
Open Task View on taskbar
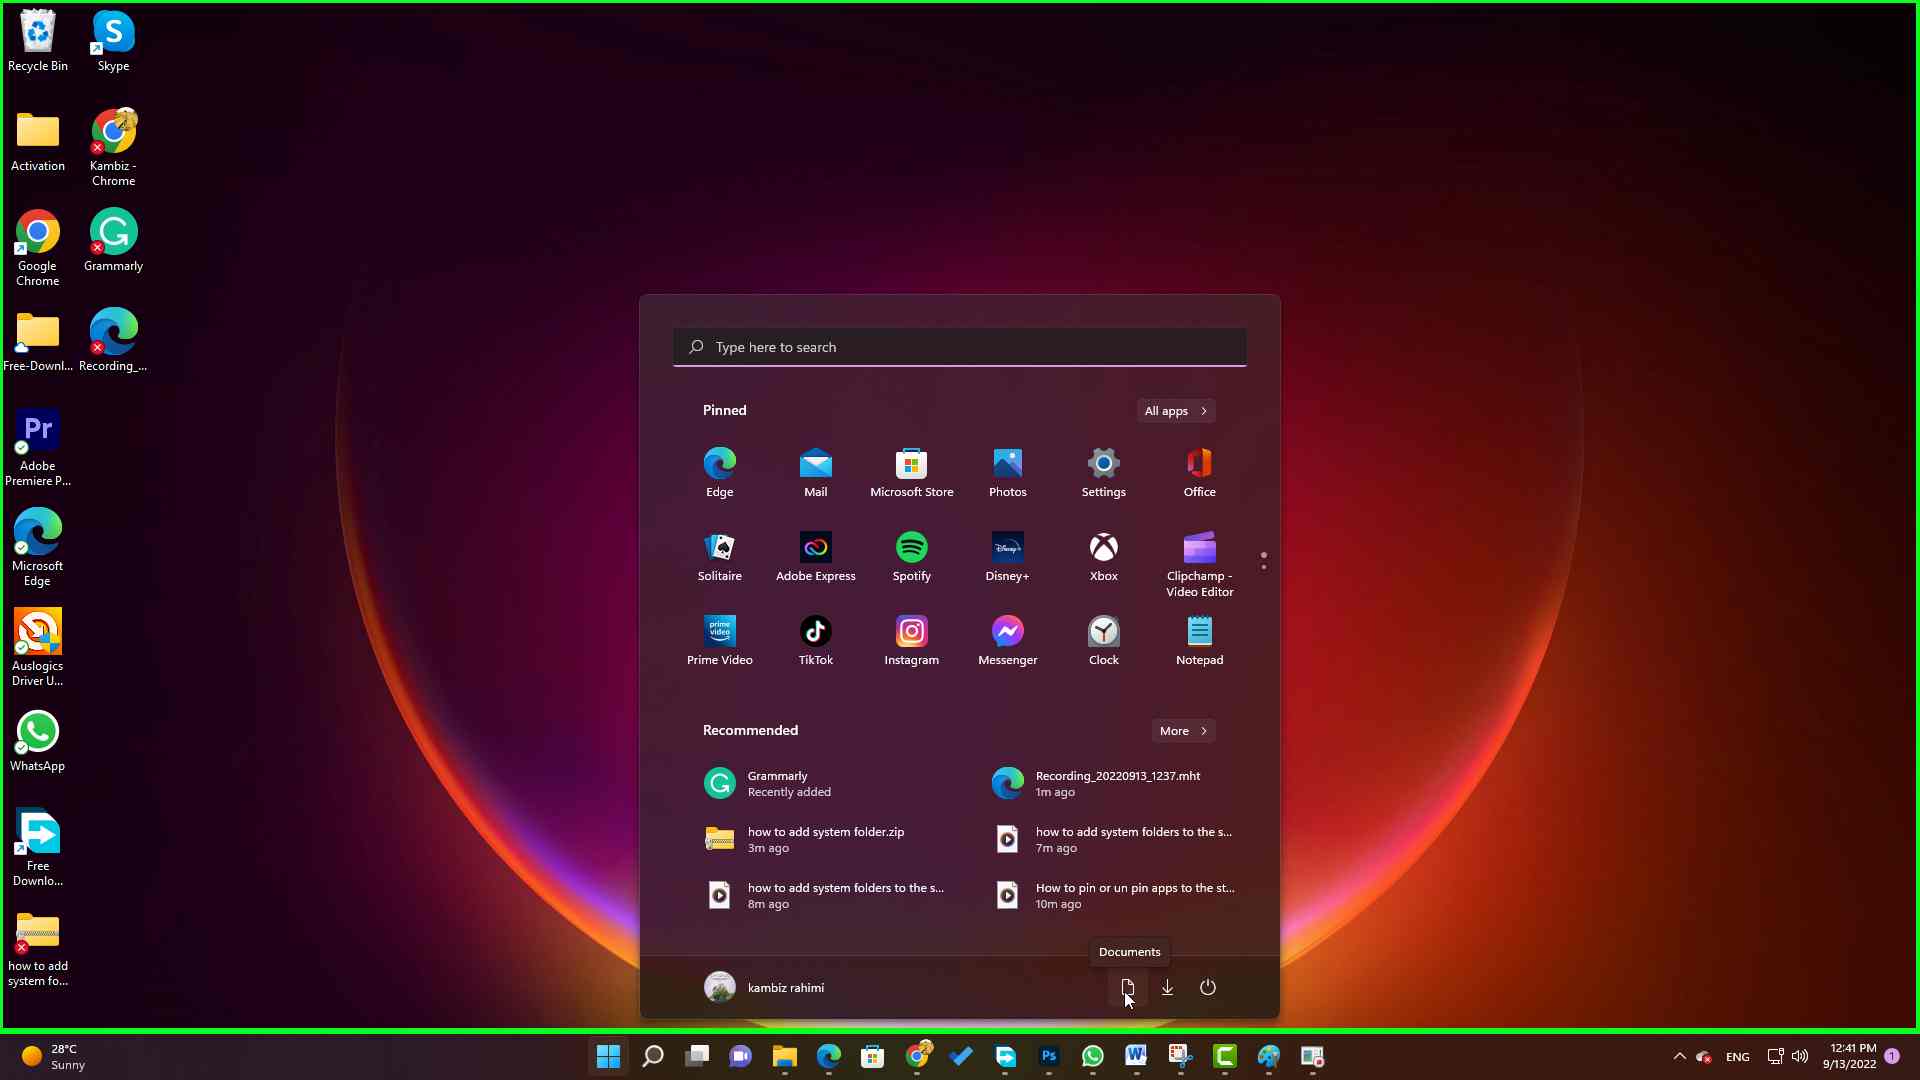[697, 1056]
